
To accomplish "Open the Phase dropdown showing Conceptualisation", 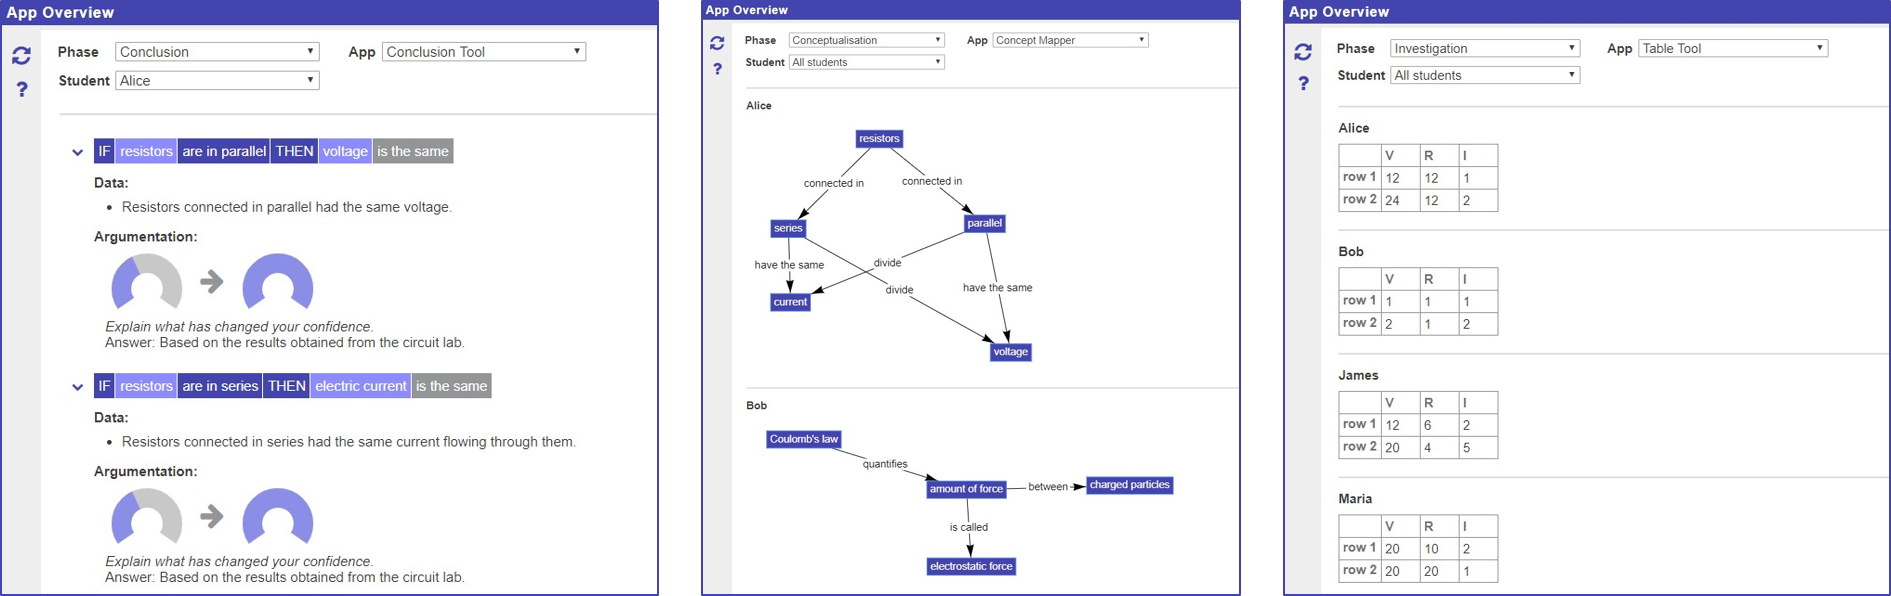I will (866, 40).
